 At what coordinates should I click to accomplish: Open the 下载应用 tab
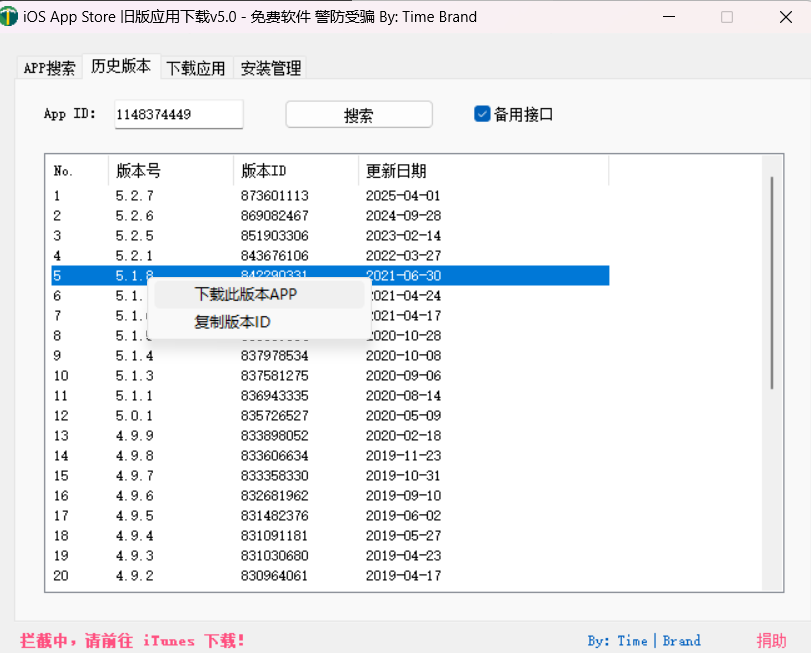coord(196,68)
